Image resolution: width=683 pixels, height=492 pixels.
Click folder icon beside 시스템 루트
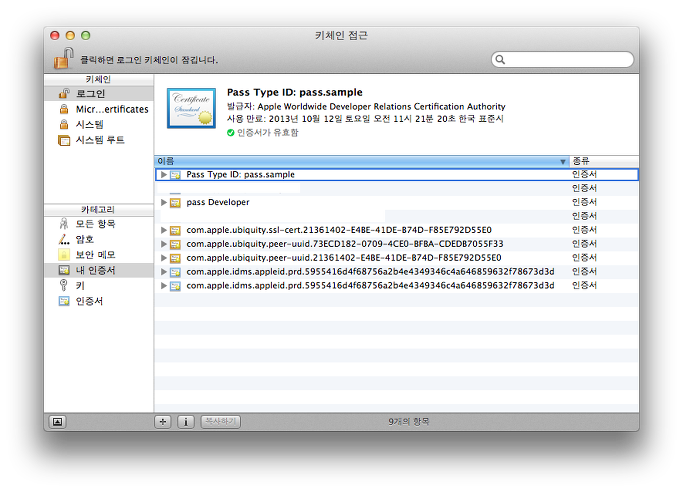tap(64, 140)
